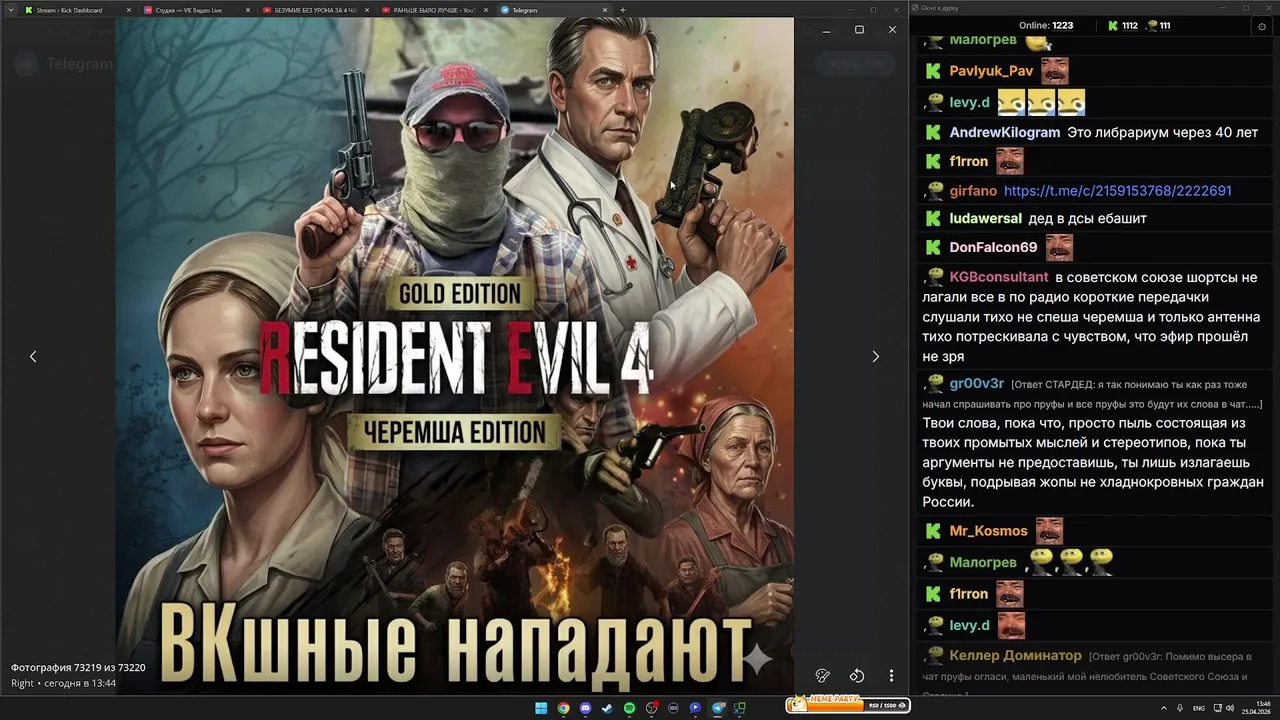The width and height of the screenshot is (1280, 720).
Task: Switch ENG input language
Action: (x=1199, y=708)
